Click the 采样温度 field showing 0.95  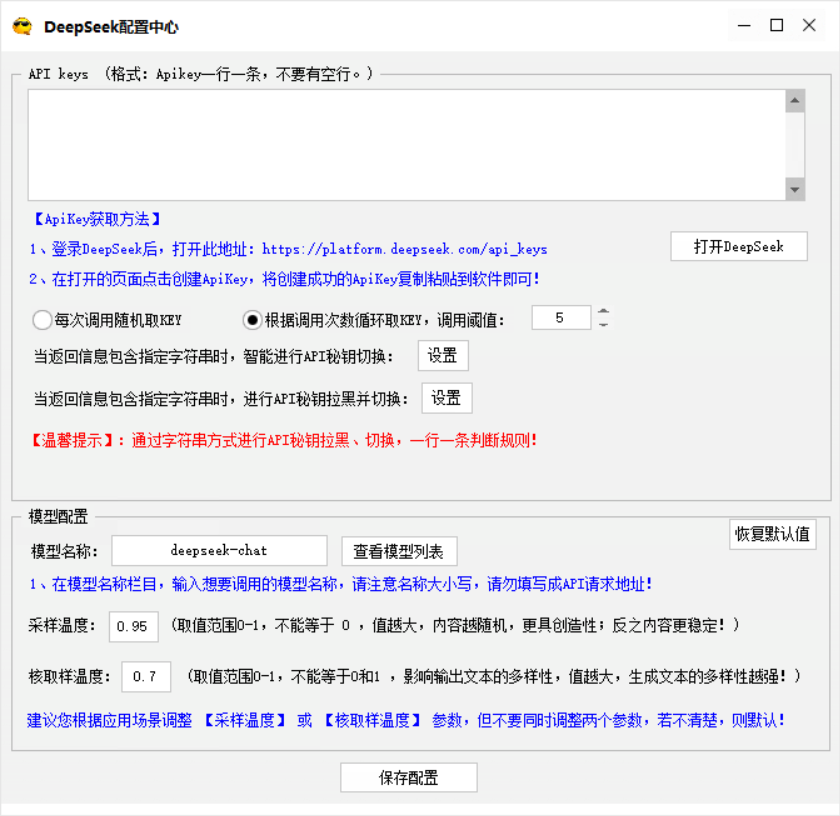pyautogui.click(x=133, y=626)
